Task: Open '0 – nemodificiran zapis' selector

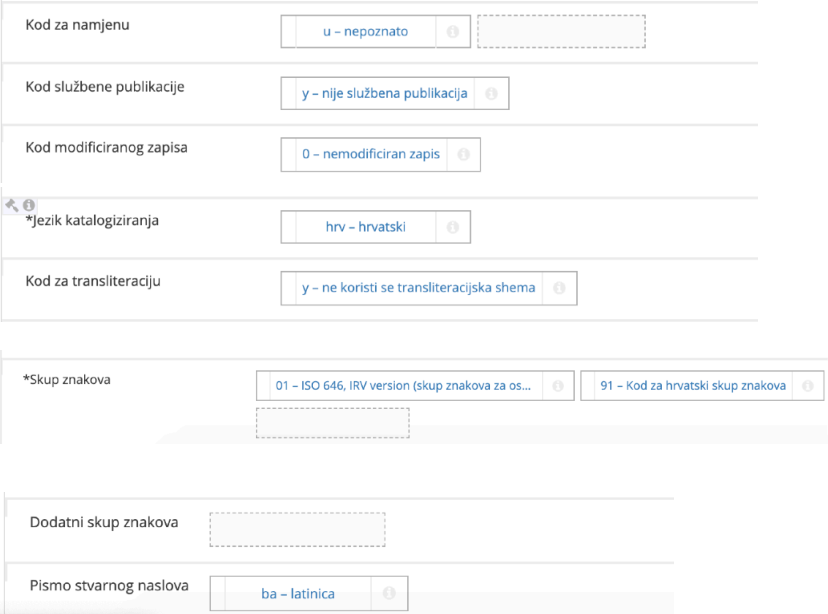Action: (371, 155)
